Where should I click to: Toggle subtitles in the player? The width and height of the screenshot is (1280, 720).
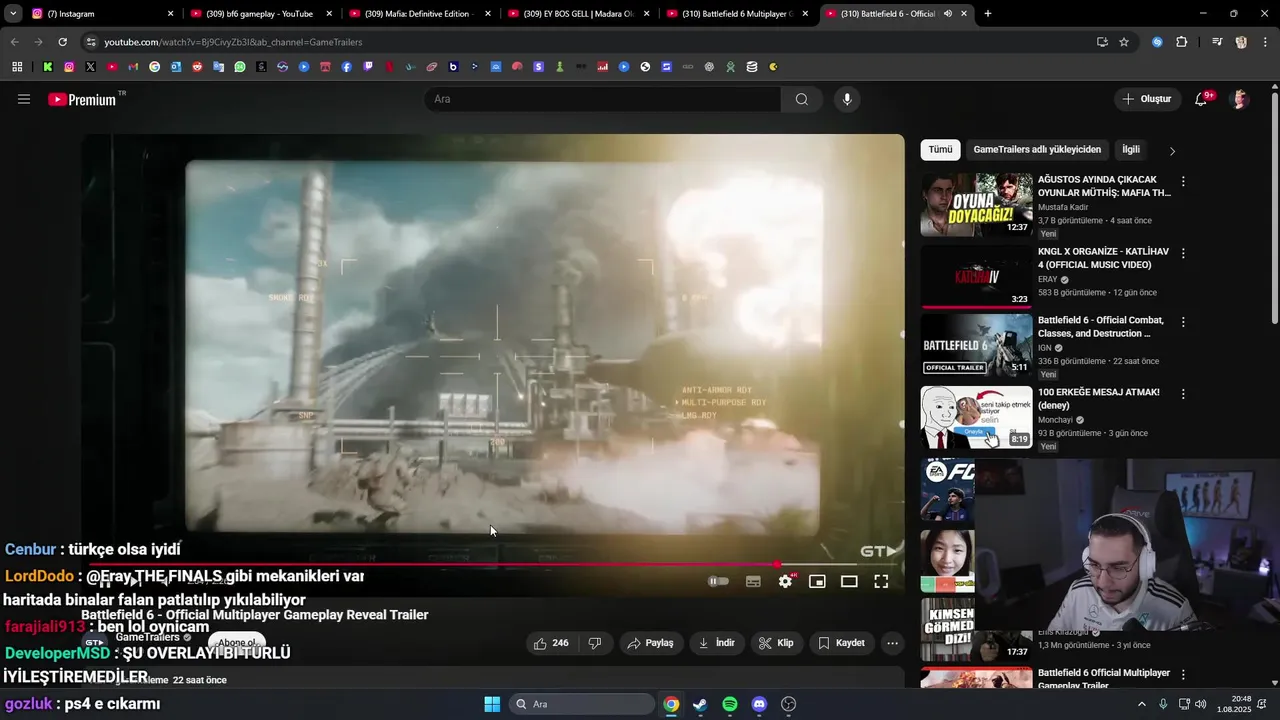[x=753, y=581]
